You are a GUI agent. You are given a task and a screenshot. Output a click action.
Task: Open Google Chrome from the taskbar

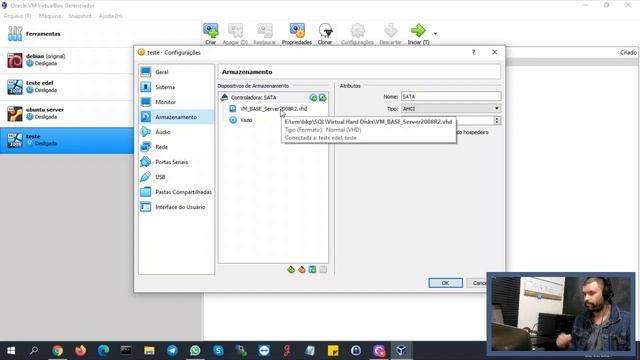point(58,351)
